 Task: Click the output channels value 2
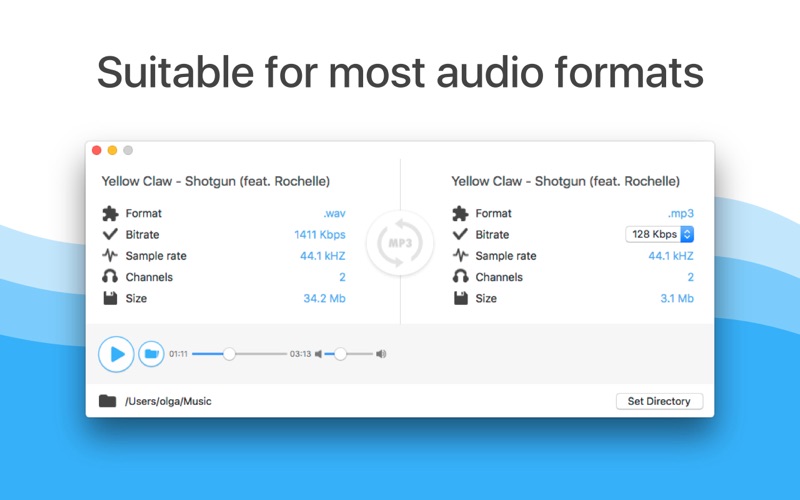coord(690,277)
